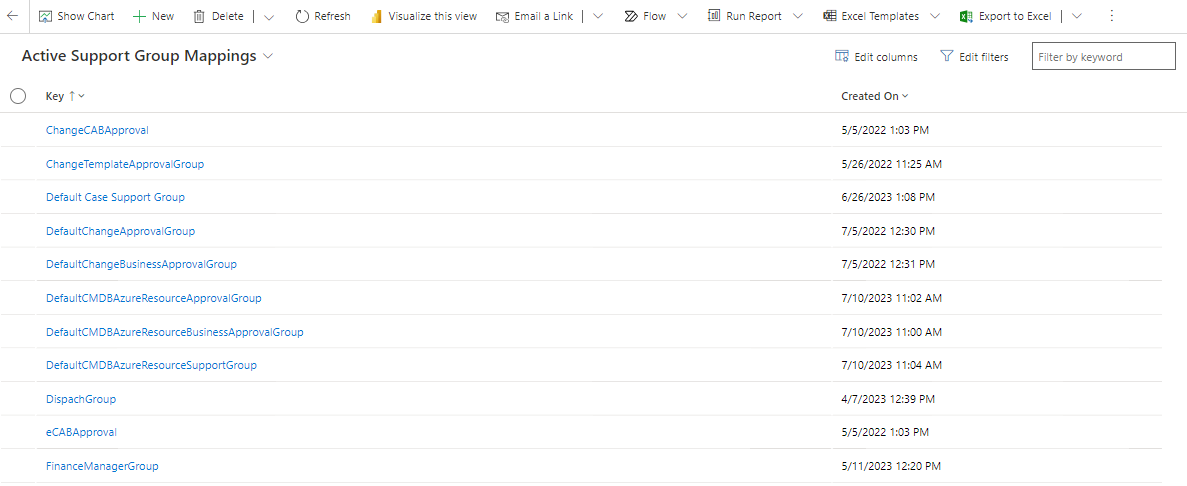Click the Filter by keyword field

pyautogui.click(x=1103, y=57)
